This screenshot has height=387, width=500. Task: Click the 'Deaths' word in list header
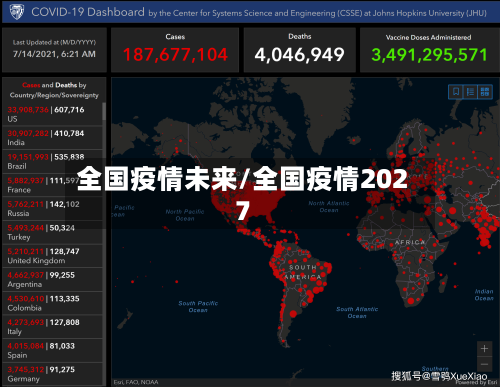66,85
